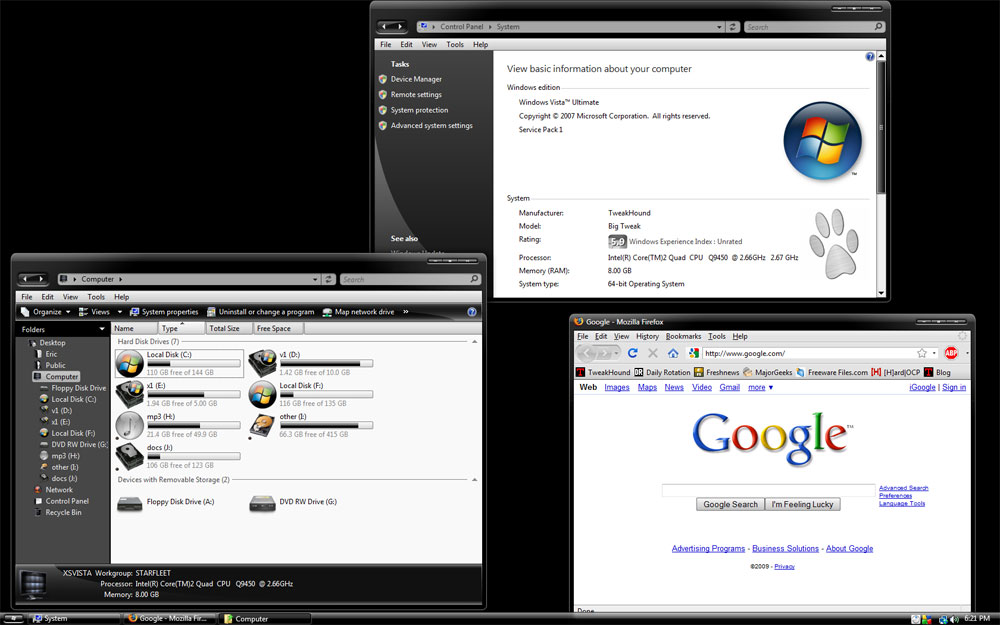Click Windows Experience Index 5.9 badge
This screenshot has width=1000, height=625.
pyautogui.click(x=617, y=242)
